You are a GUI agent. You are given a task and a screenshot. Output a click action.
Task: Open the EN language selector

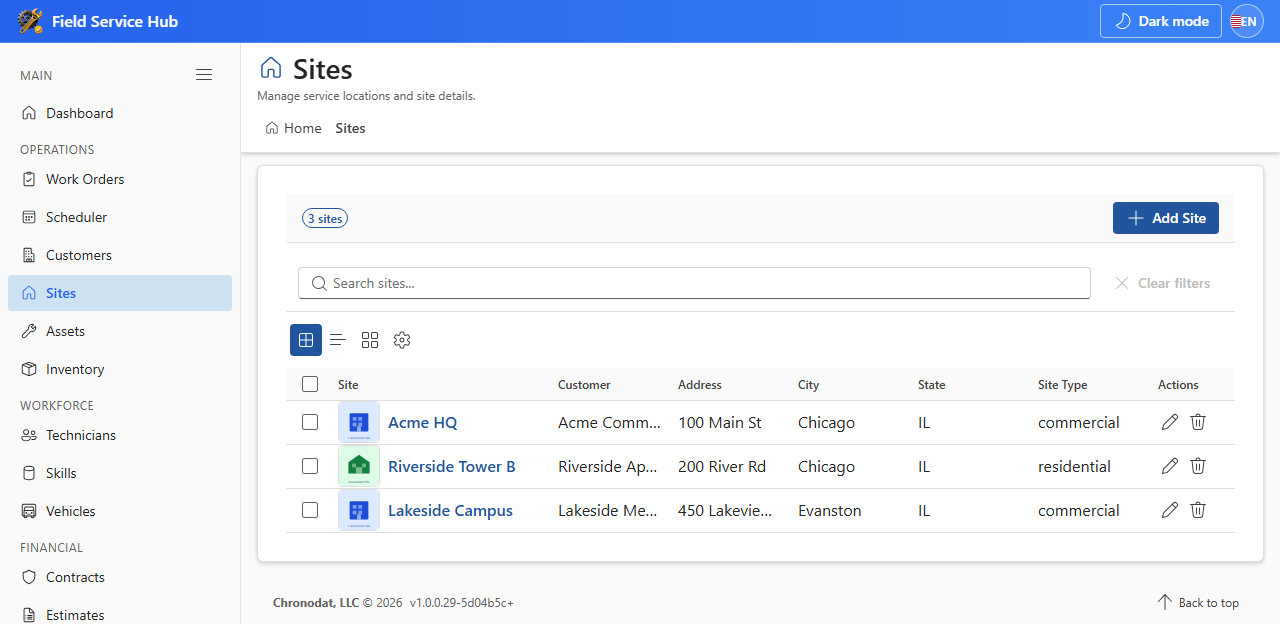point(1247,21)
